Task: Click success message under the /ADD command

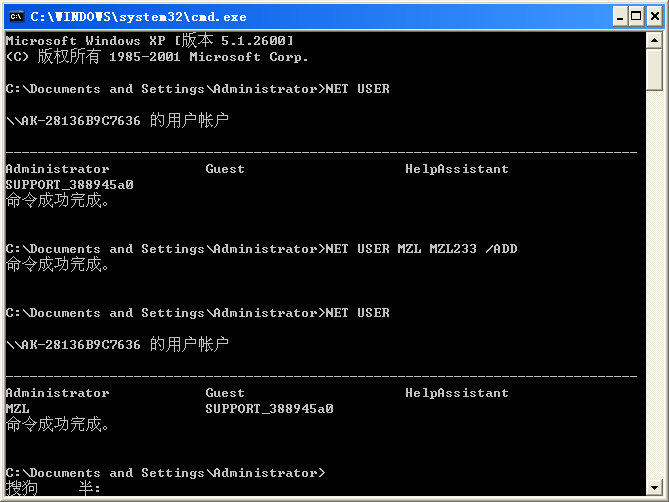Action: coord(57,265)
